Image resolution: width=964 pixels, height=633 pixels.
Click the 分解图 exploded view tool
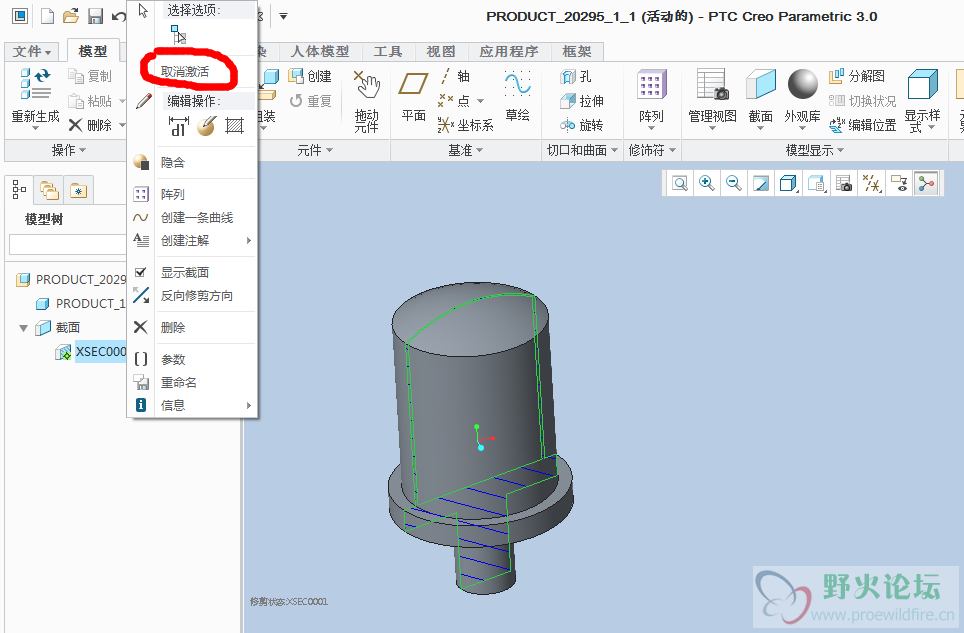(x=857, y=76)
